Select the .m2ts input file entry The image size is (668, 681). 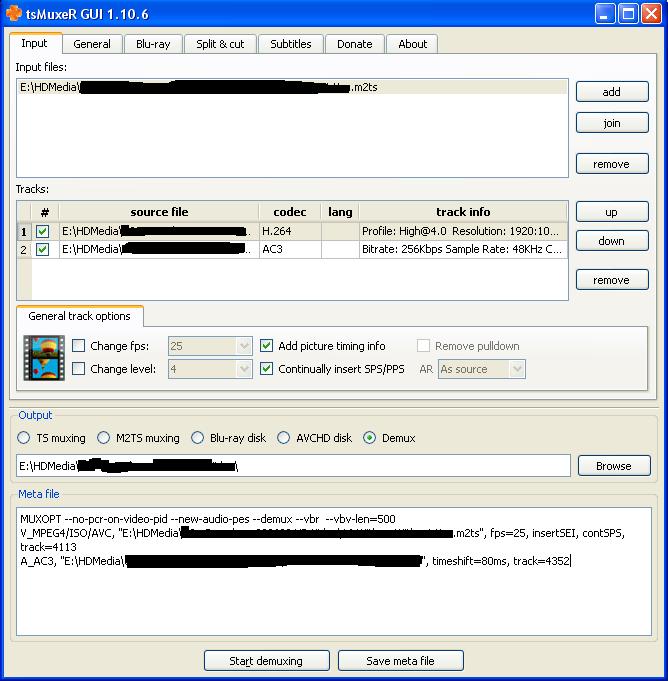pos(292,87)
